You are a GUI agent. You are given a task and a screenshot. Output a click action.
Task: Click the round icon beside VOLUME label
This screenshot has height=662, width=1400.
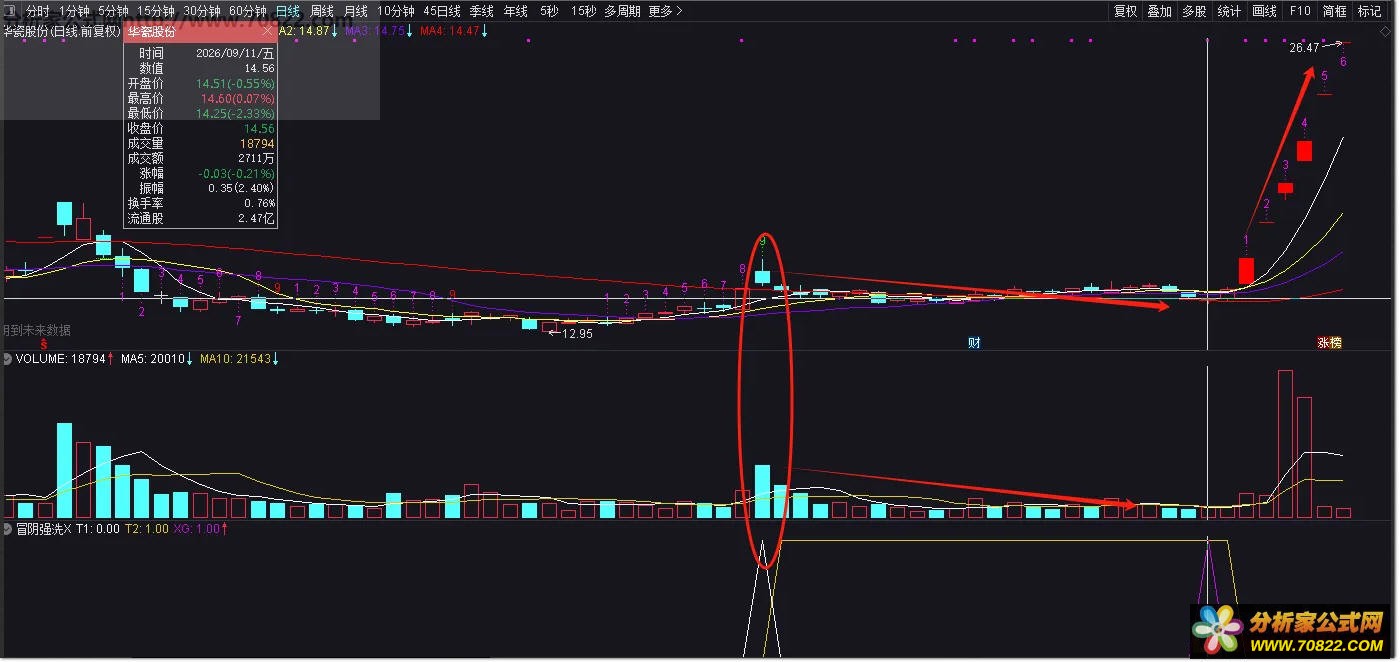coord(8,358)
